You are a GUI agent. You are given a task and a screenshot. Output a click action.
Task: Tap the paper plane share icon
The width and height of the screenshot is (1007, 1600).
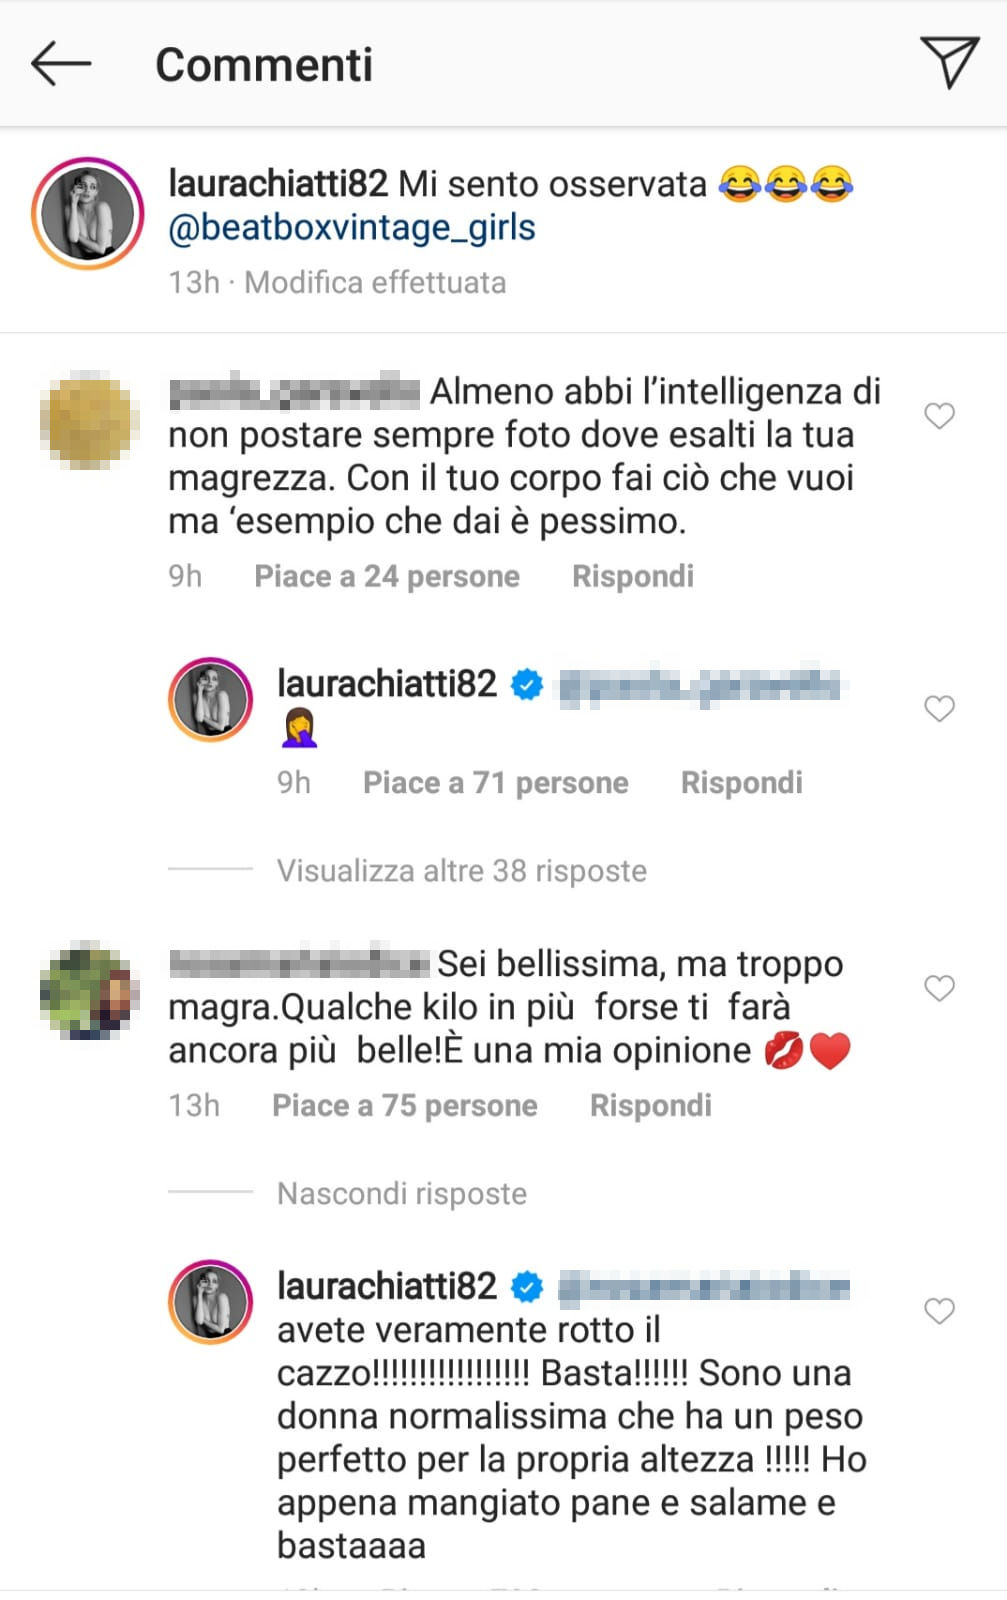tap(948, 63)
